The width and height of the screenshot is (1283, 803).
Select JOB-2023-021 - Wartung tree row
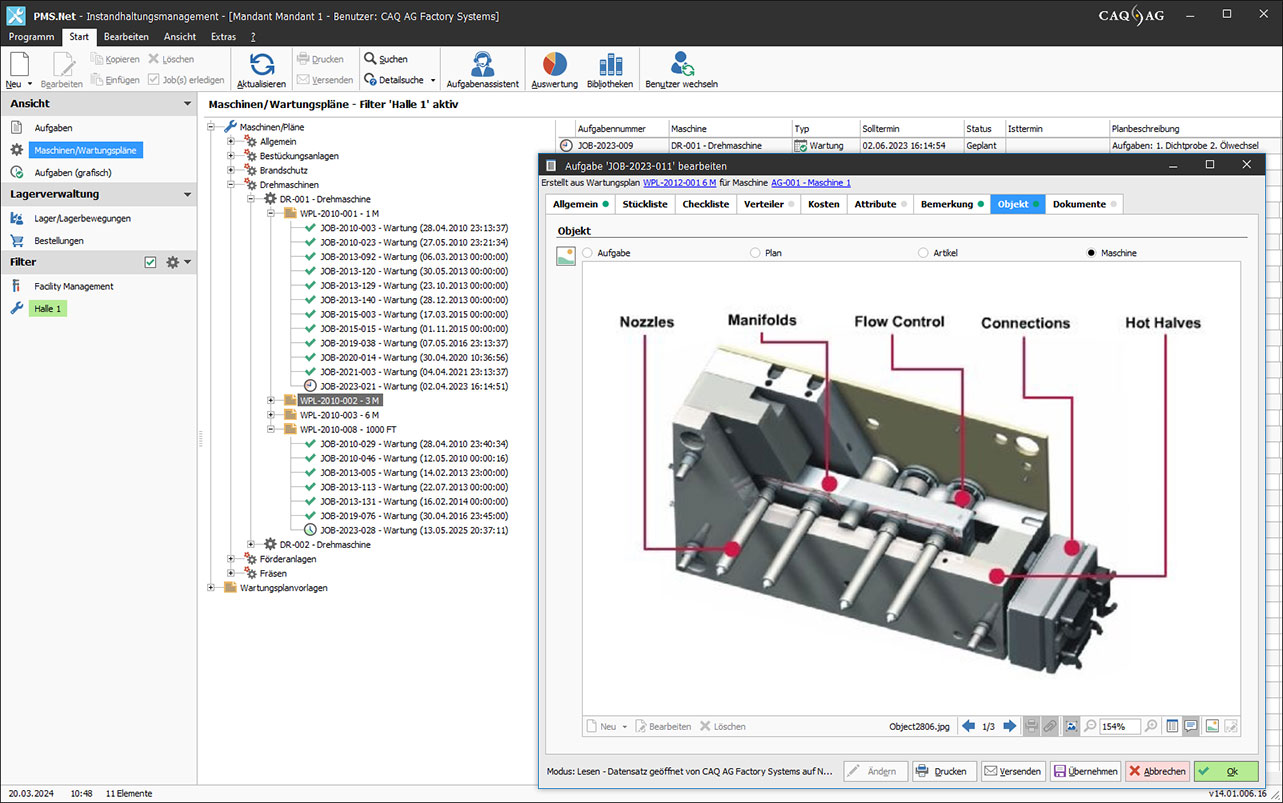point(414,386)
